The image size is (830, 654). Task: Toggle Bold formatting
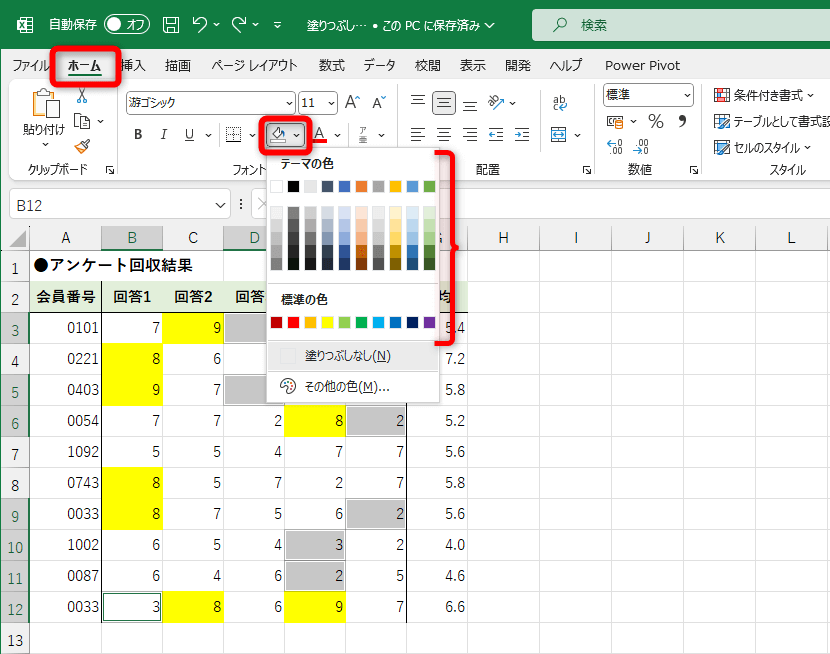138,135
